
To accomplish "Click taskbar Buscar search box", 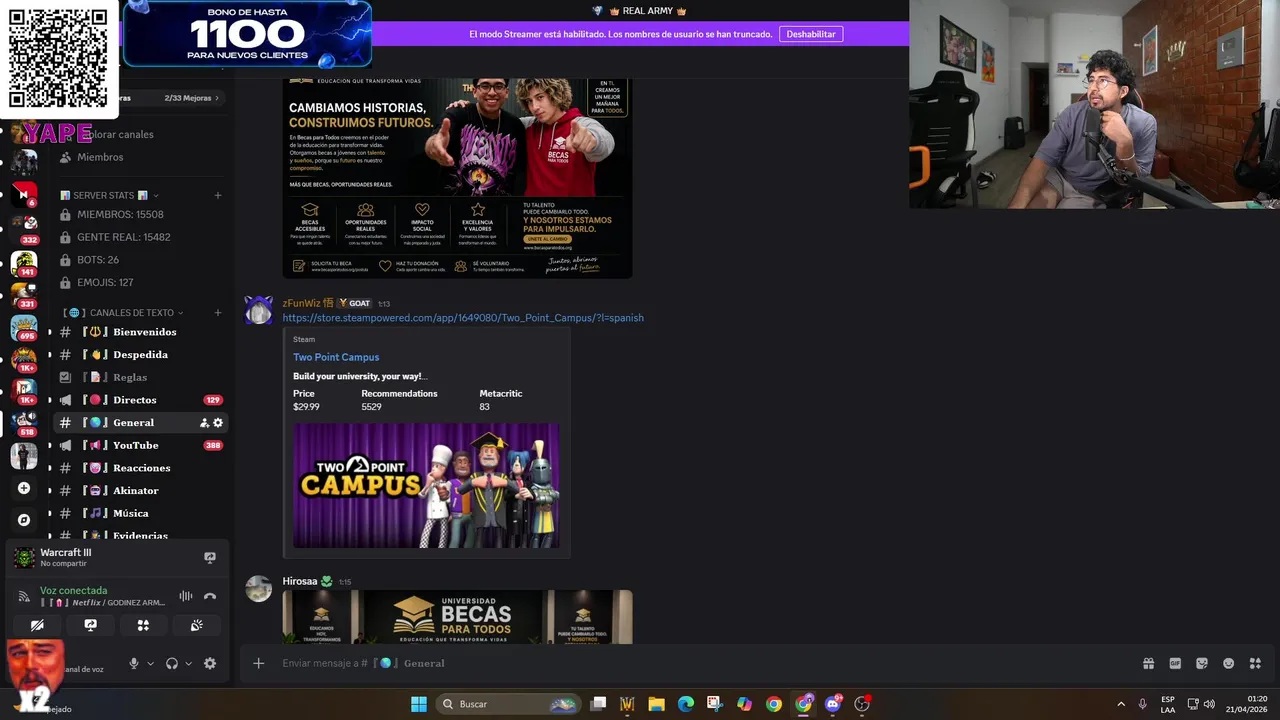I will [508, 704].
